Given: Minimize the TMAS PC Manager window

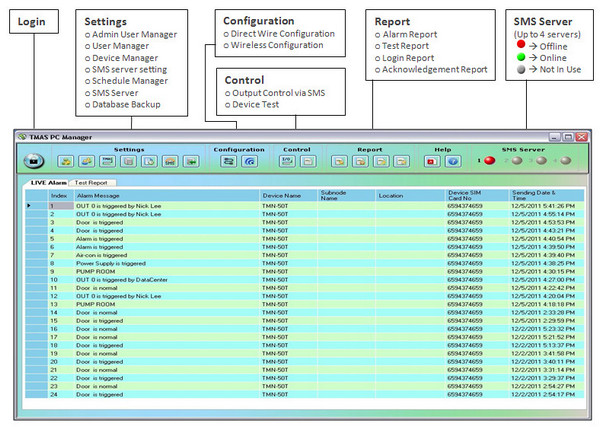Looking at the screenshot, I should coord(555,137).
